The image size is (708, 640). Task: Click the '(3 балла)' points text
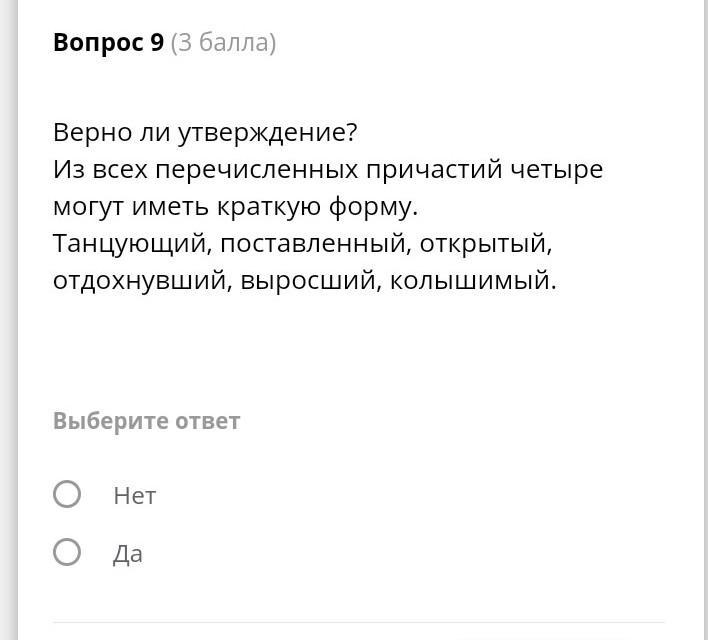pyautogui.click(x=223, y=43)
